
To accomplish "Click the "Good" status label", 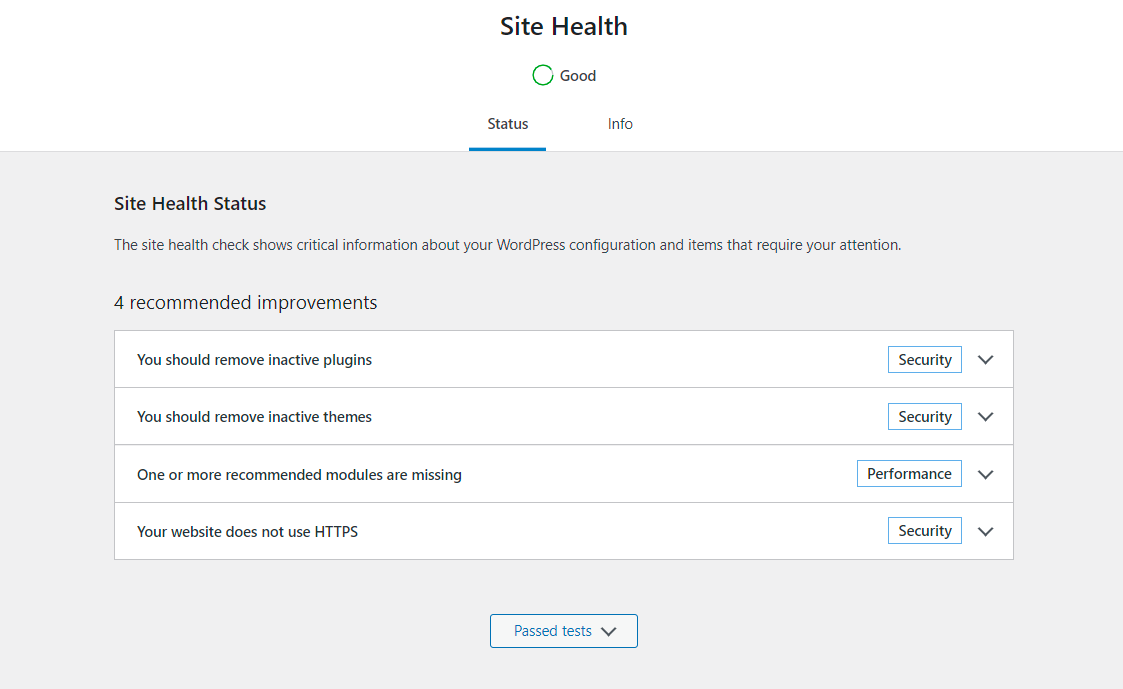I will 578,76.
